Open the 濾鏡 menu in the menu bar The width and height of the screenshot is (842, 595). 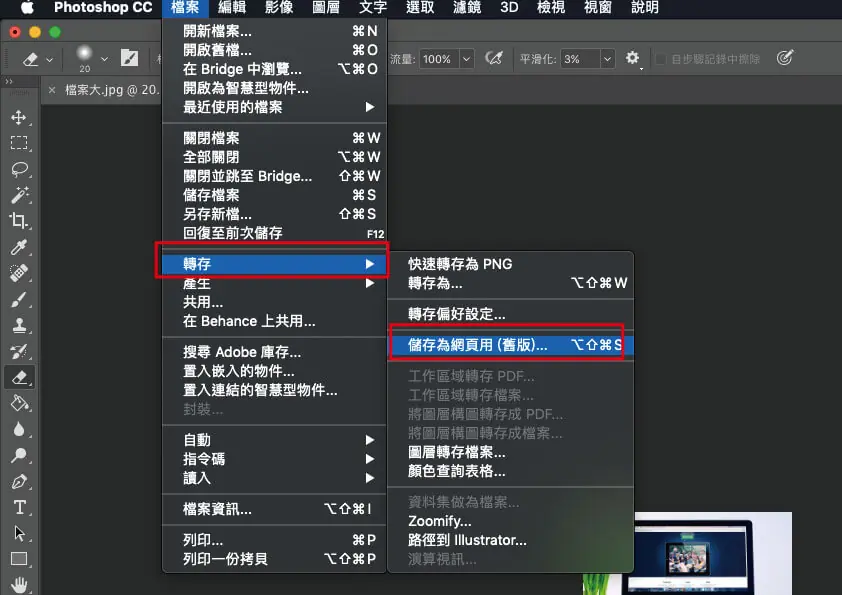[x=467, y=8]
